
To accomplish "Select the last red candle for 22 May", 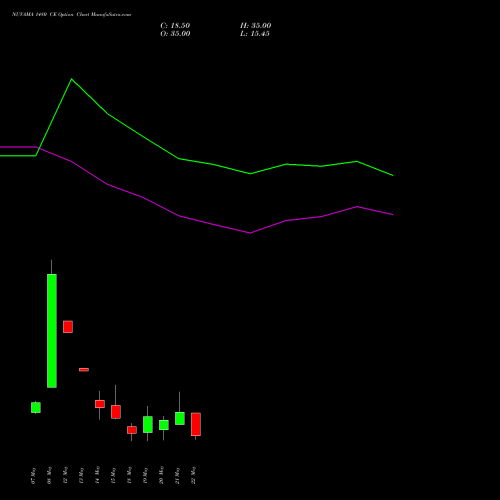I will pos(196,424).
